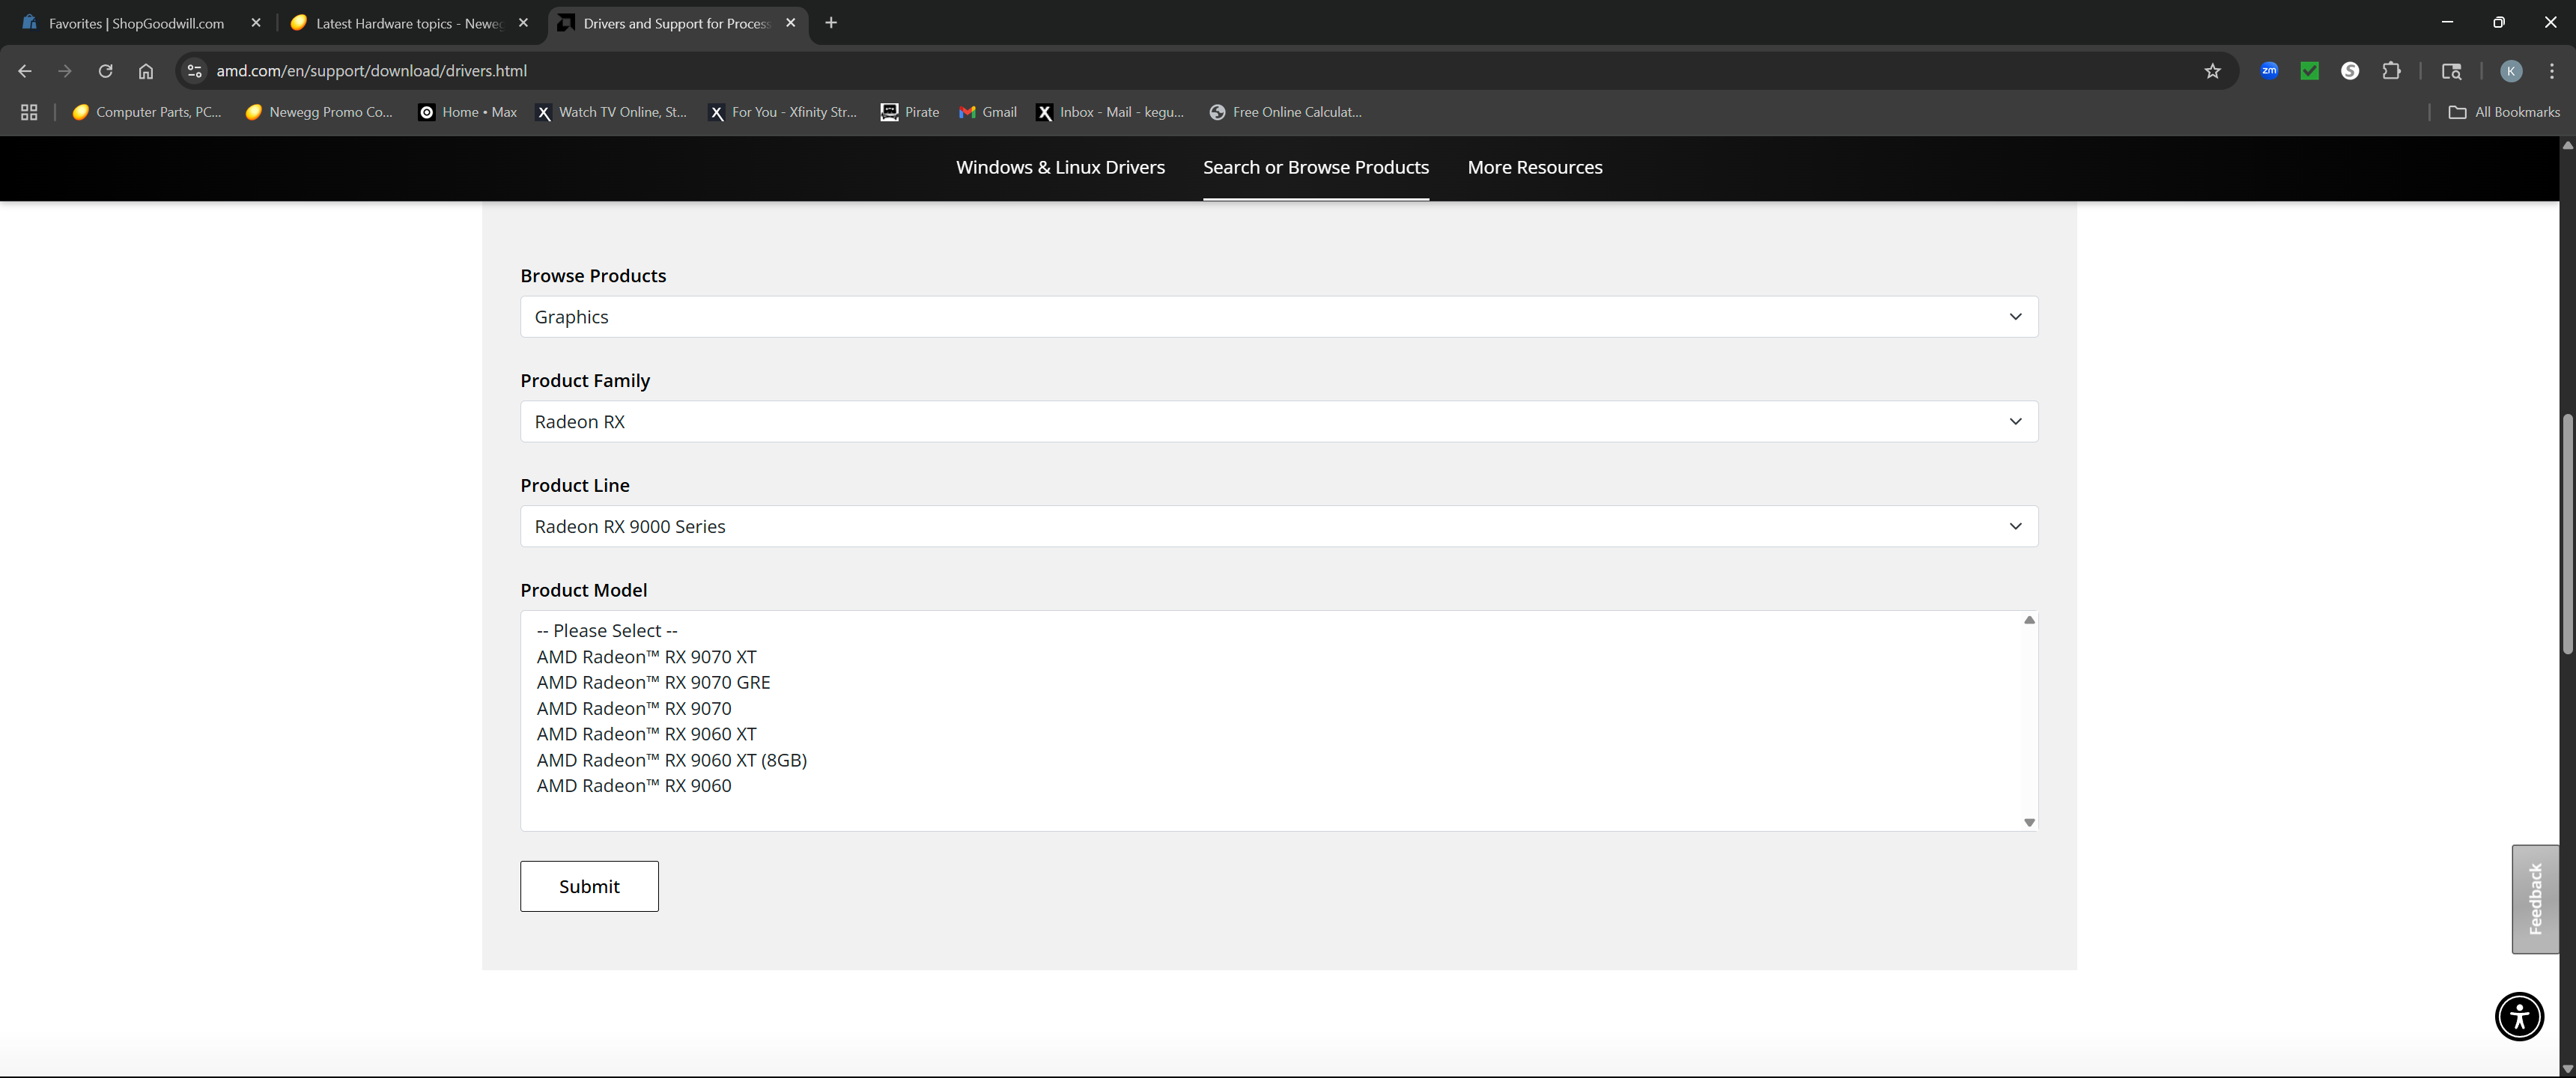Viewport: 2576px width, 1078px height.
Task: Close the Drivers and Support tab
Action: tap(790, 23)
